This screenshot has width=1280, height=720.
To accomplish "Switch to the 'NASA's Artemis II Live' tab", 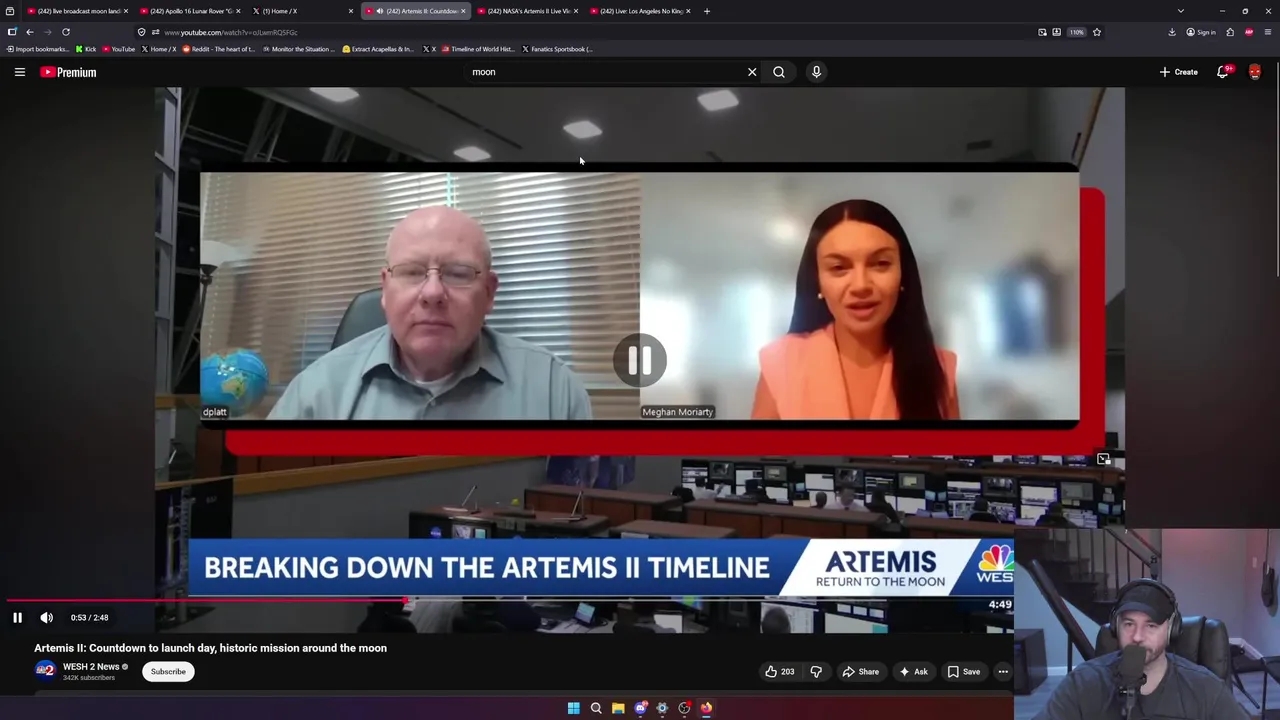I will coord(526,11).
